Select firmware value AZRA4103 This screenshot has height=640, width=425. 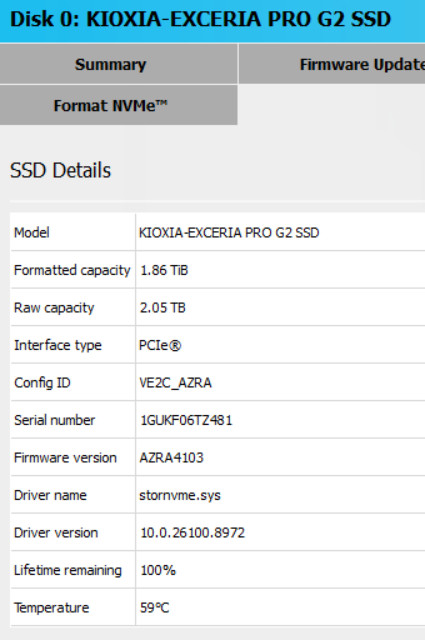coord(171,458)
